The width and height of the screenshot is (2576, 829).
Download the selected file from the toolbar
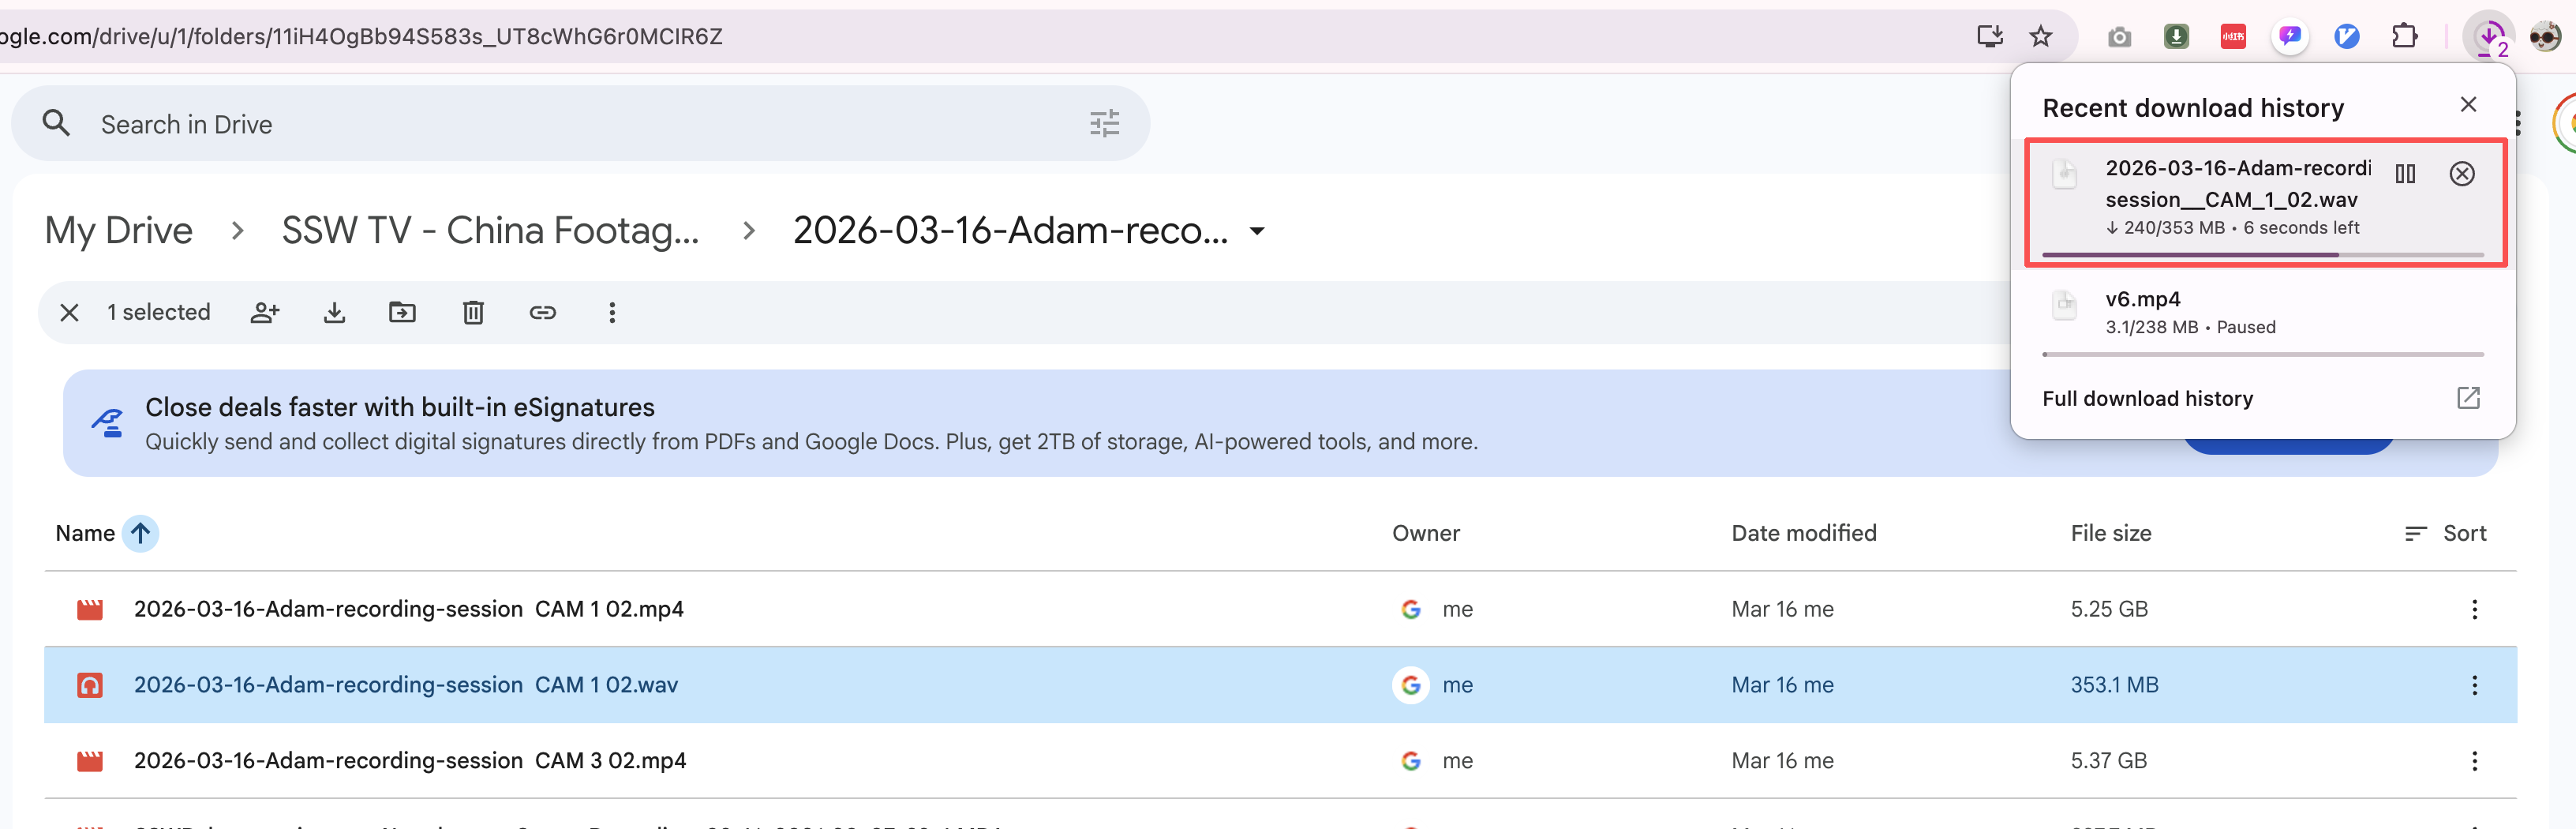[335, 312]
